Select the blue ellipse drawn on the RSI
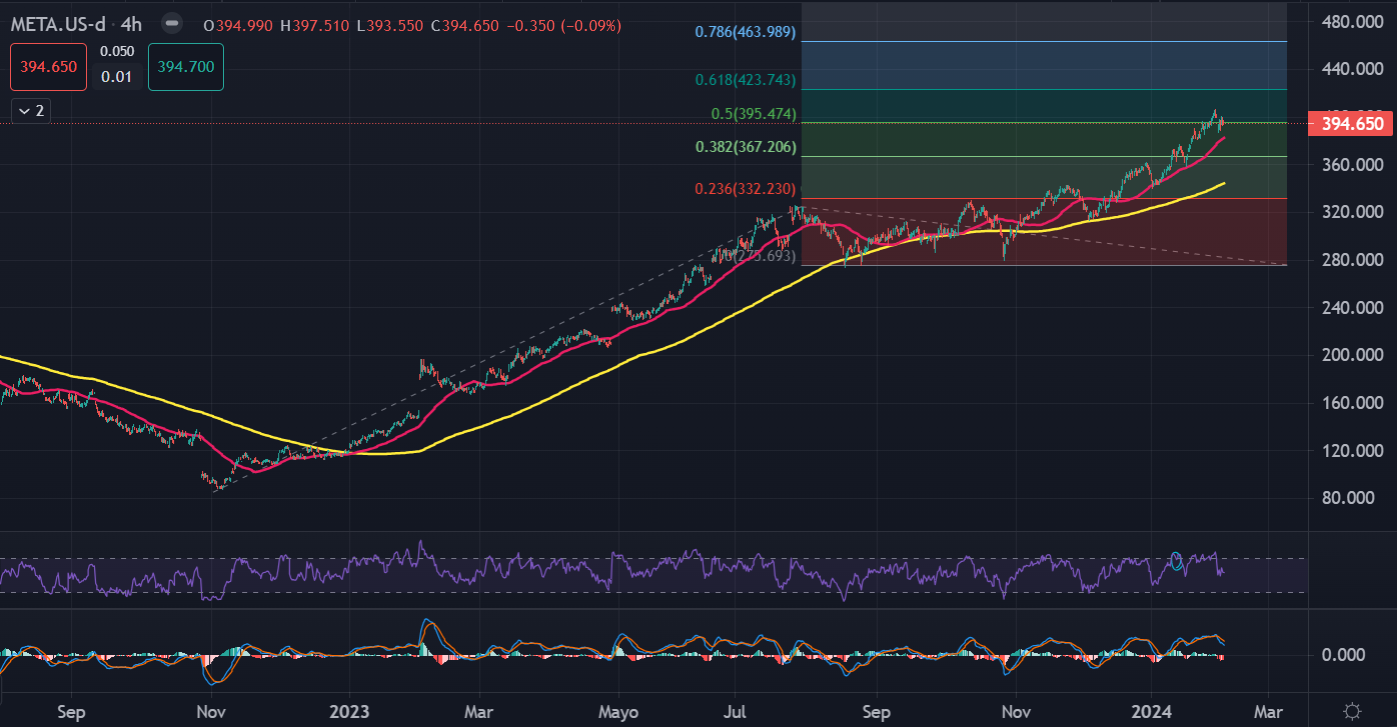1397x727 pixels. [1179, 561]
